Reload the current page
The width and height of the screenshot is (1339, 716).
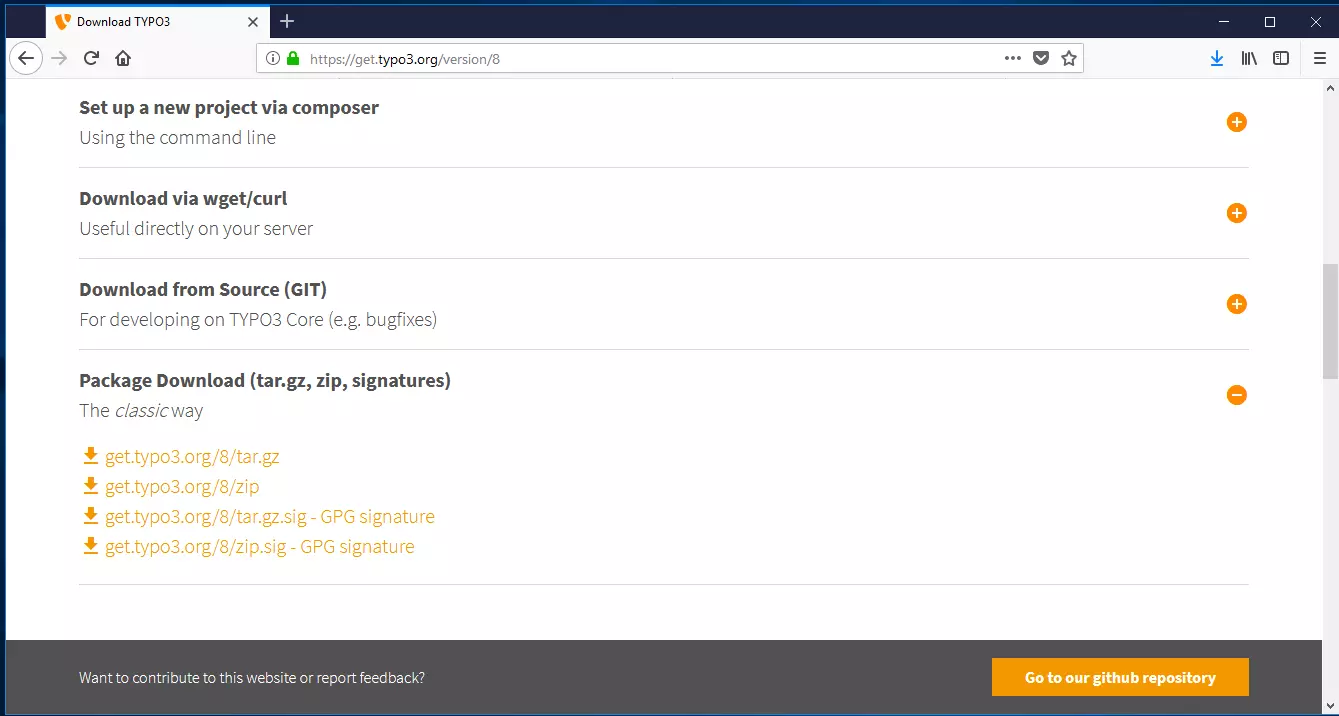[x=91, y=58]
